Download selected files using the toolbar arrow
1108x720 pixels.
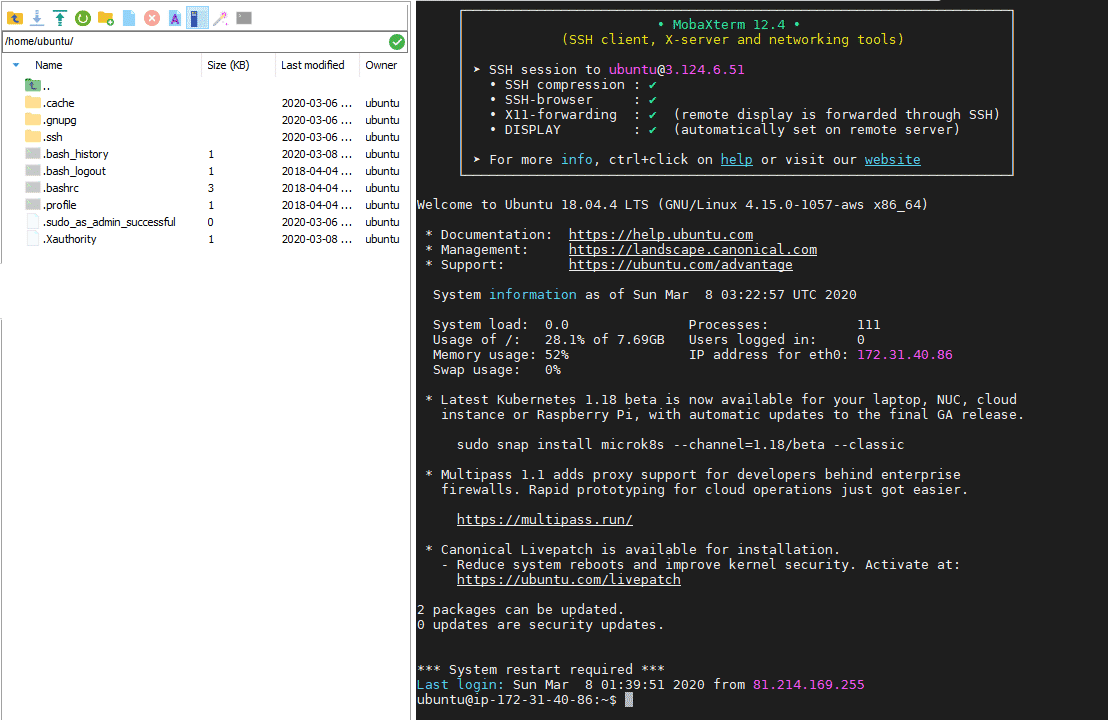pyautogui.click(x=37, y=18)
